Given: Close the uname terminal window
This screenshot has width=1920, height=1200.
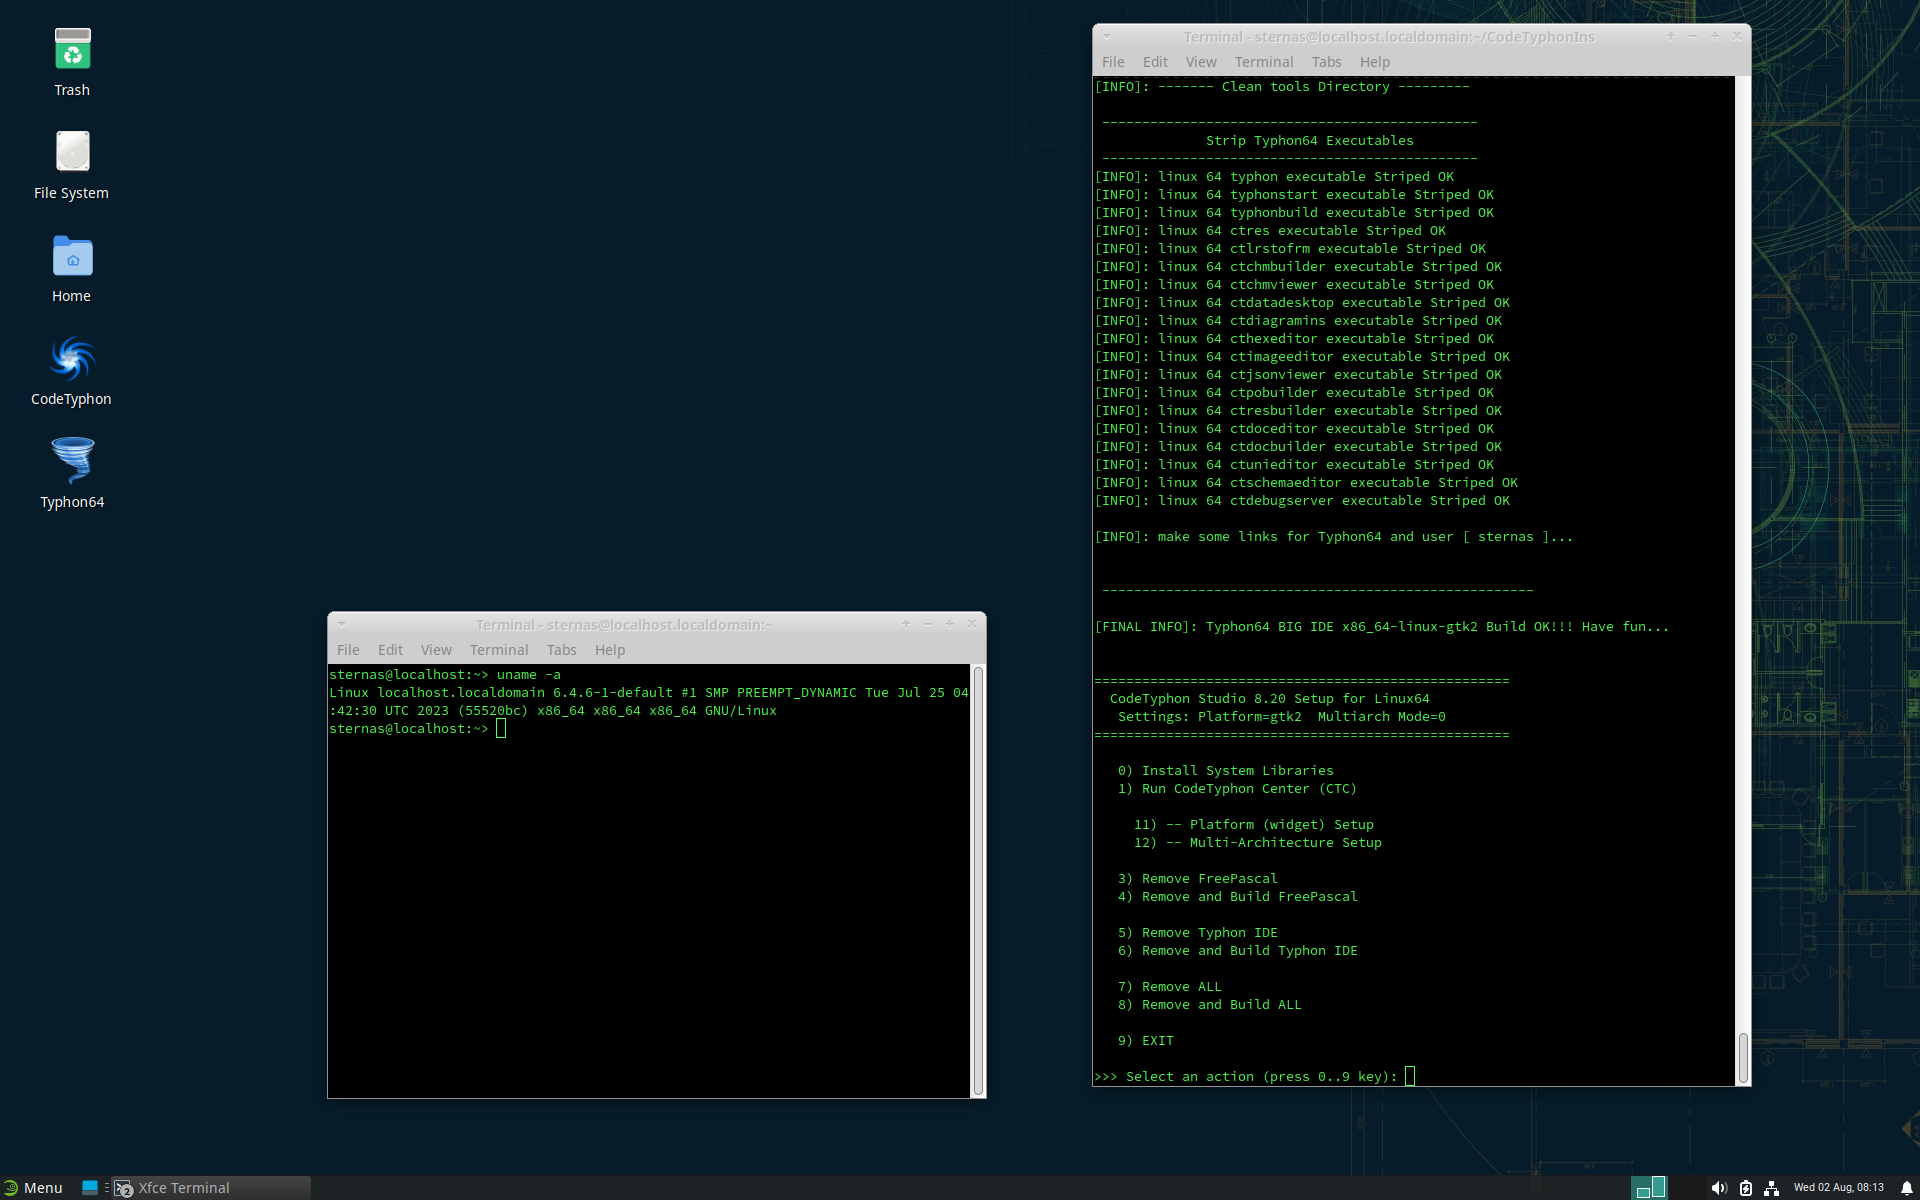Looking at the screenshot, I should point(972,624).
